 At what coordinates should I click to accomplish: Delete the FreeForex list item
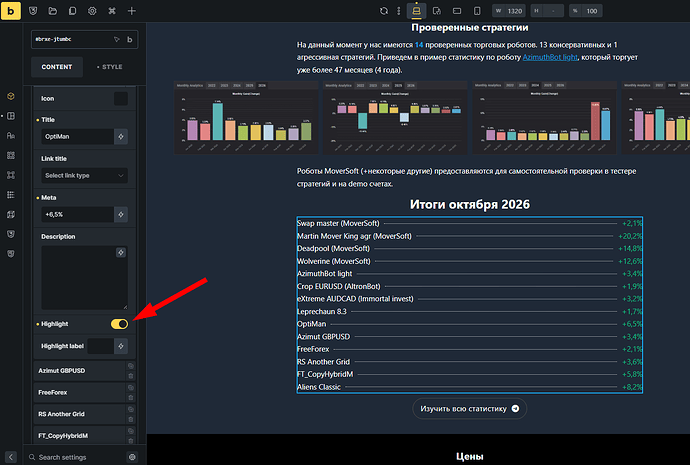131,397
